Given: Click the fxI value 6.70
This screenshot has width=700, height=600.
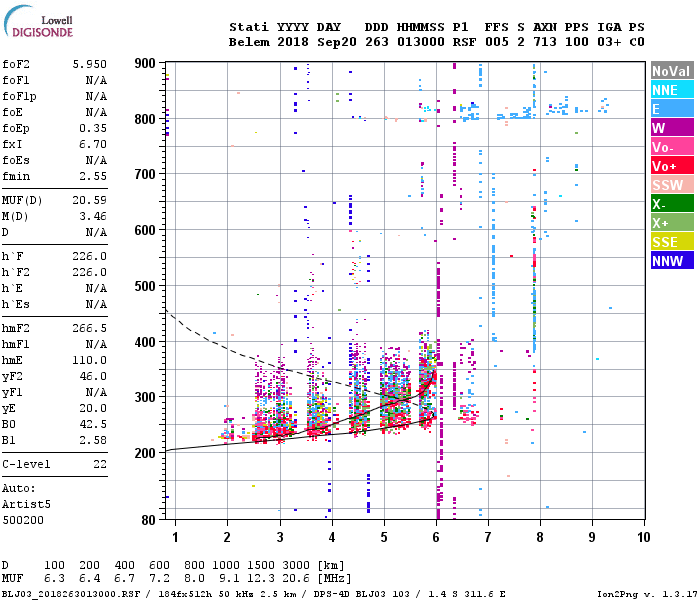Looking at the screenshot, I should (x=93, y=145).
